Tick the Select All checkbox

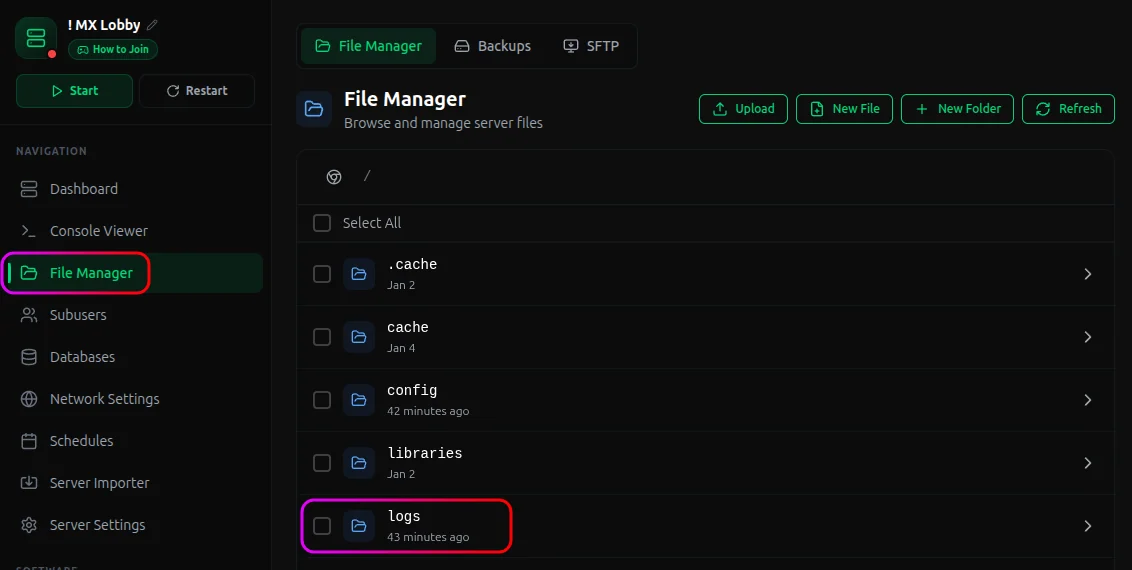(322, 223)
